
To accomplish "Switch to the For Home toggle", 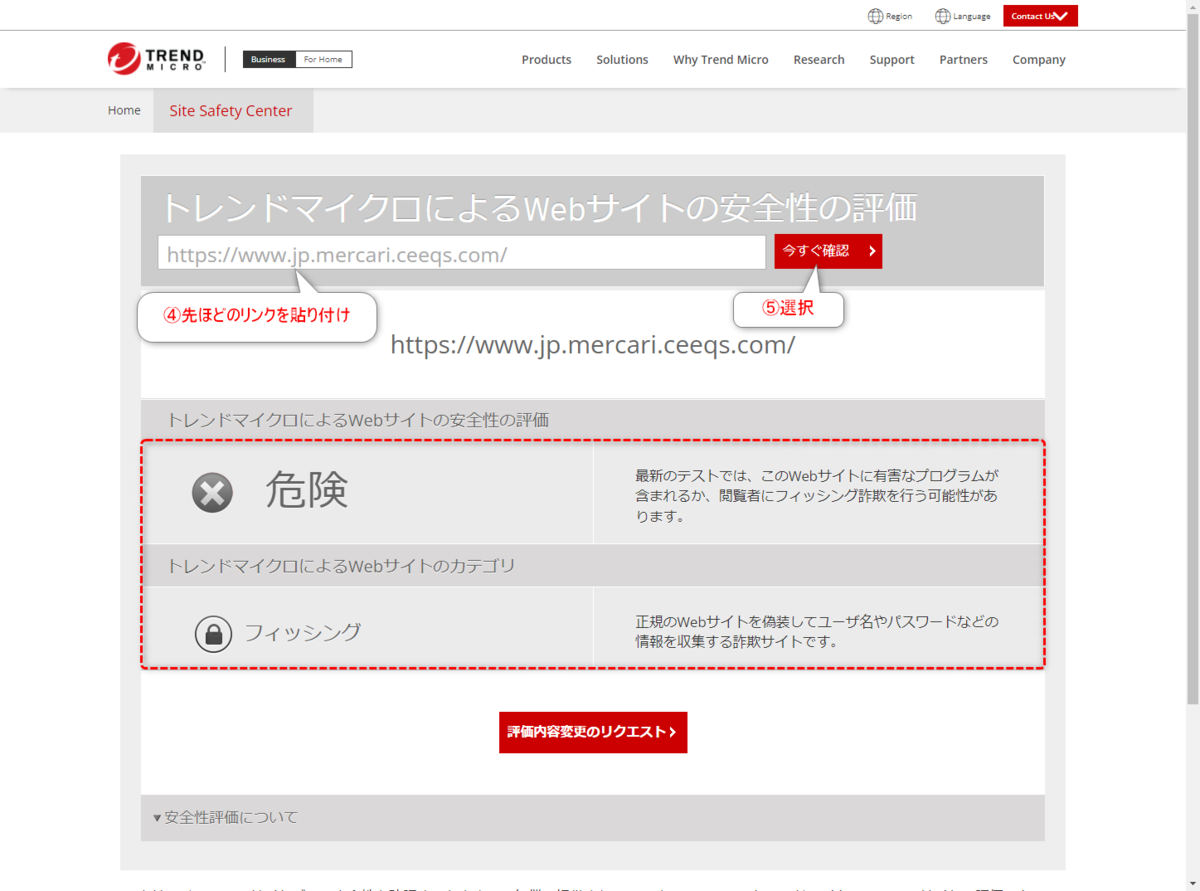I will click(323, 60).
